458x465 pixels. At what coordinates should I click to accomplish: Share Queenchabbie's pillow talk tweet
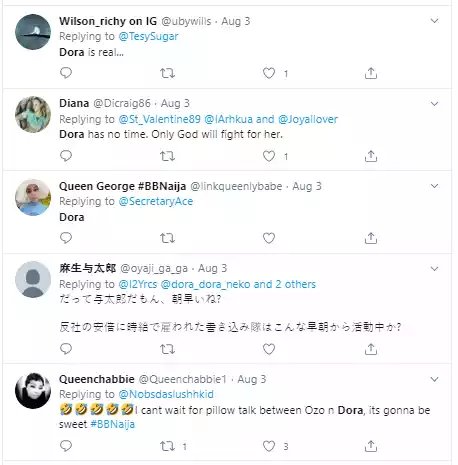[371, 446]
